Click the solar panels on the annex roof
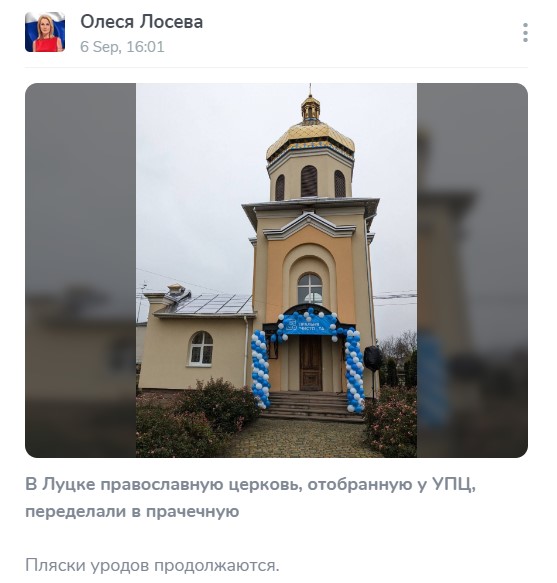 pos(215,304)
